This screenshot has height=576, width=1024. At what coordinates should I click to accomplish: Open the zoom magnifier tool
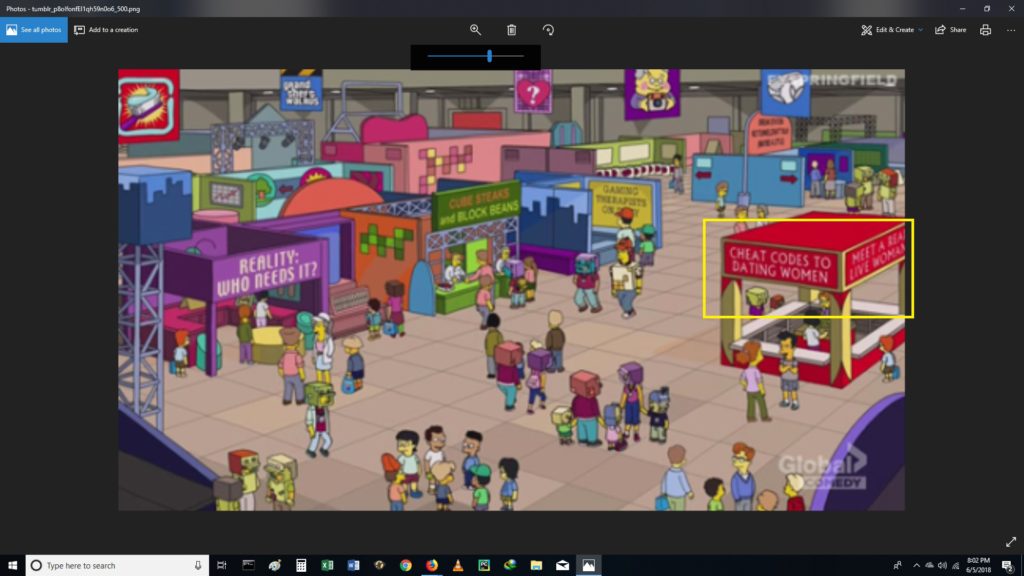coord(475,30)
